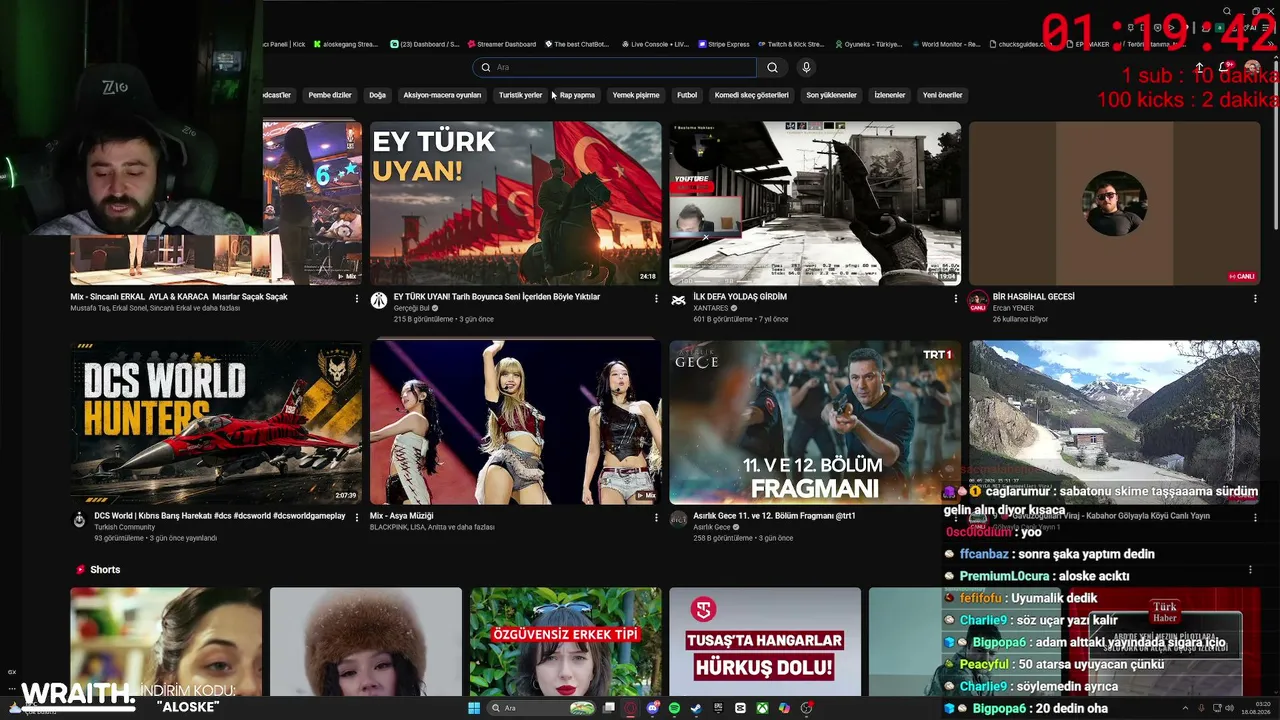Open options for Asırlık Gece fragman video

click(x=956, y=517)
